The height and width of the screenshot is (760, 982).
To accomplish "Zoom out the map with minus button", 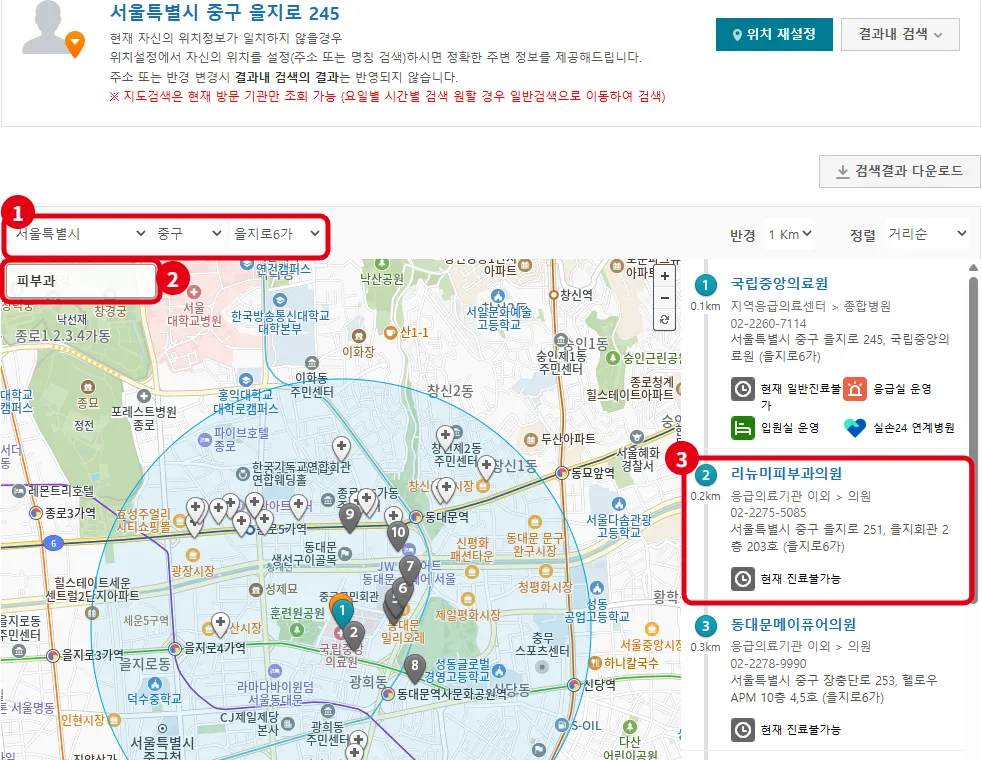I will pyautogui.click(x=664, y=298).
